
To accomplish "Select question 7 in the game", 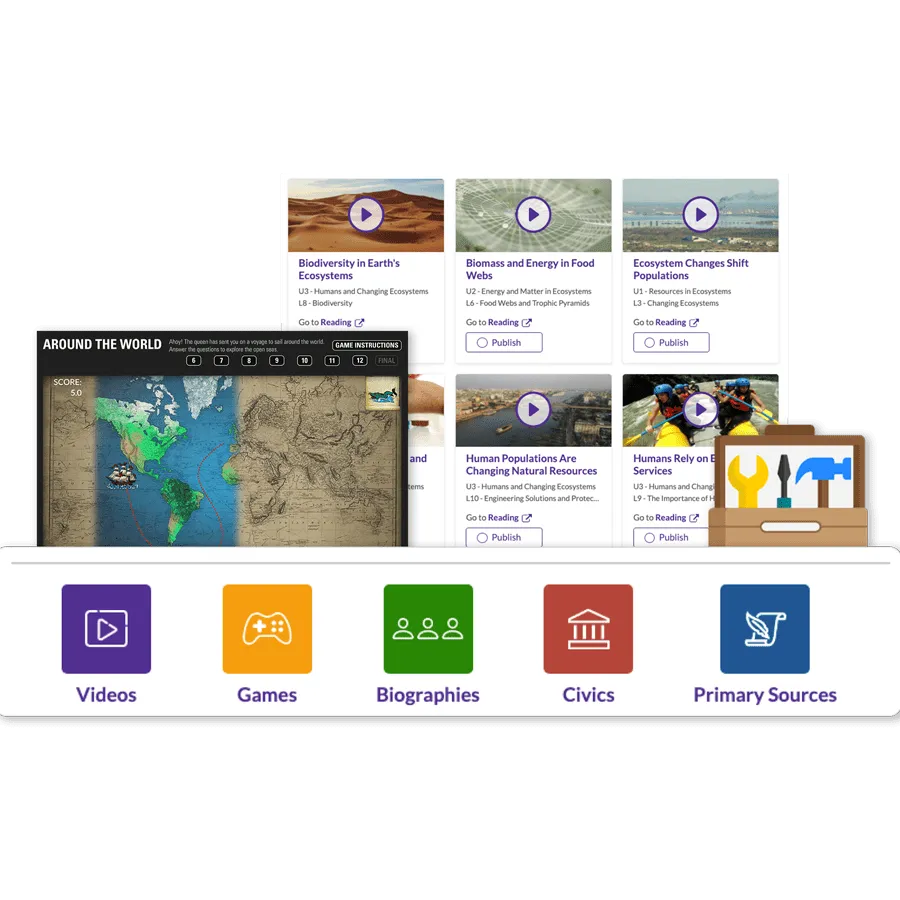I will pyautogui.click(x=221, y=360).
